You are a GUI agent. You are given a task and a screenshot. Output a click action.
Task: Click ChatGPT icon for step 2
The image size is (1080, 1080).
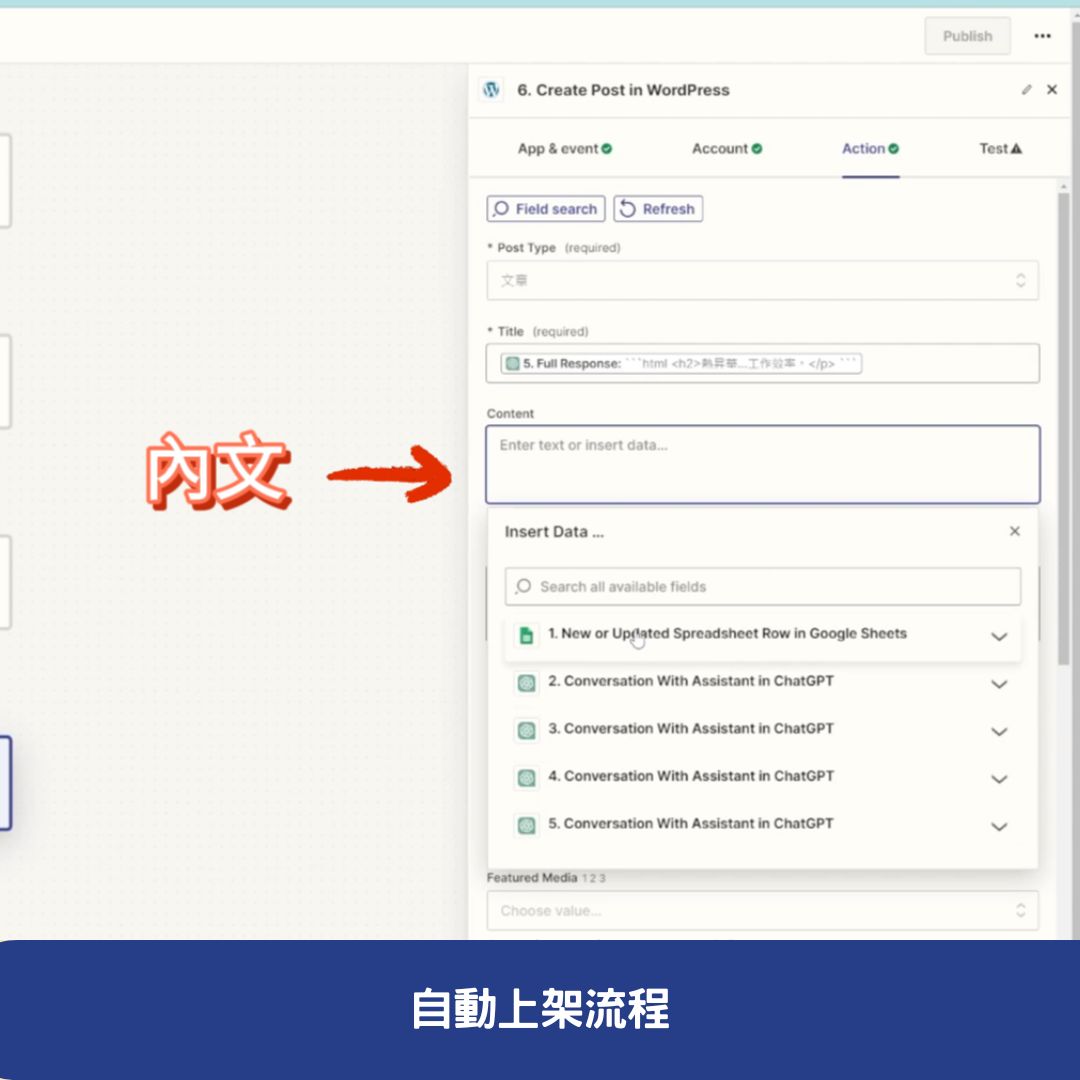[526, 683]
